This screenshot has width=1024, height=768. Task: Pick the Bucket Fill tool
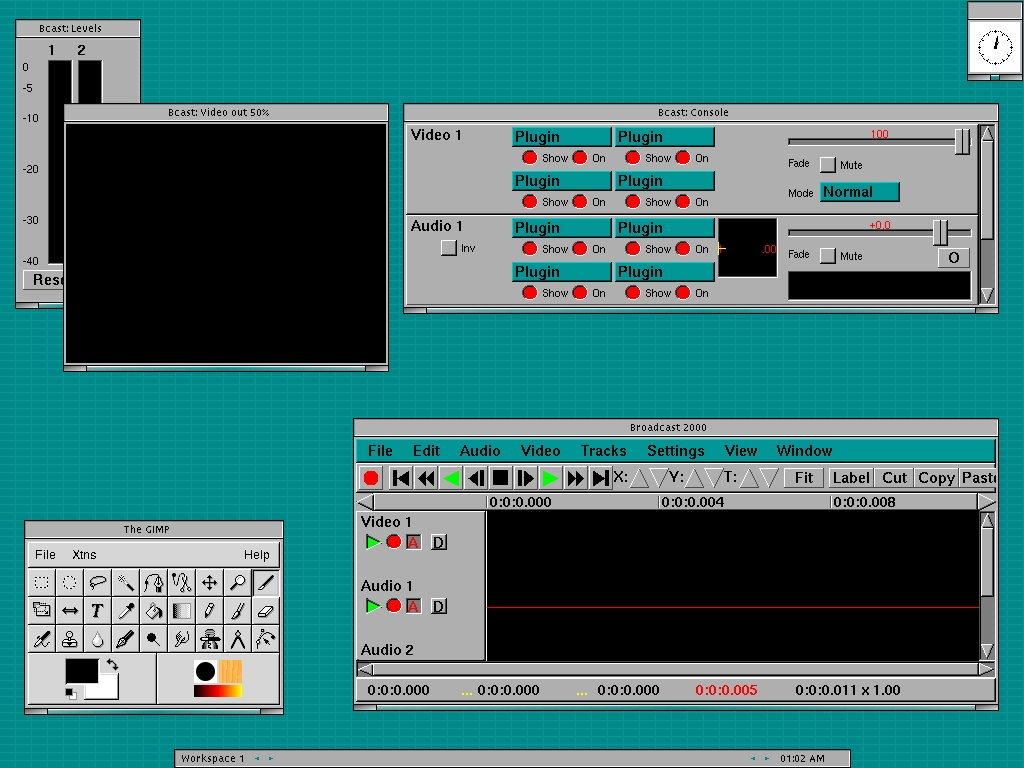153,610
